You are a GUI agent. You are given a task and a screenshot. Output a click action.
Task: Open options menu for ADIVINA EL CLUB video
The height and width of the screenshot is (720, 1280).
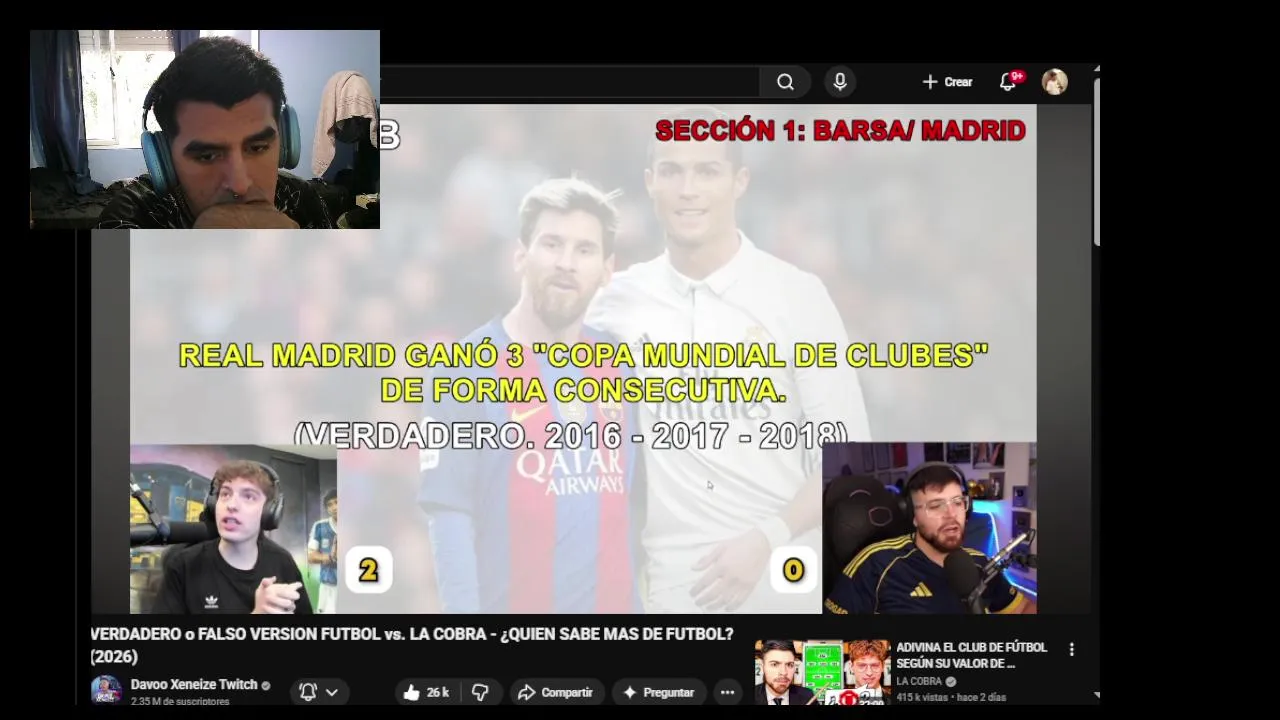[x=1071, y=649]
